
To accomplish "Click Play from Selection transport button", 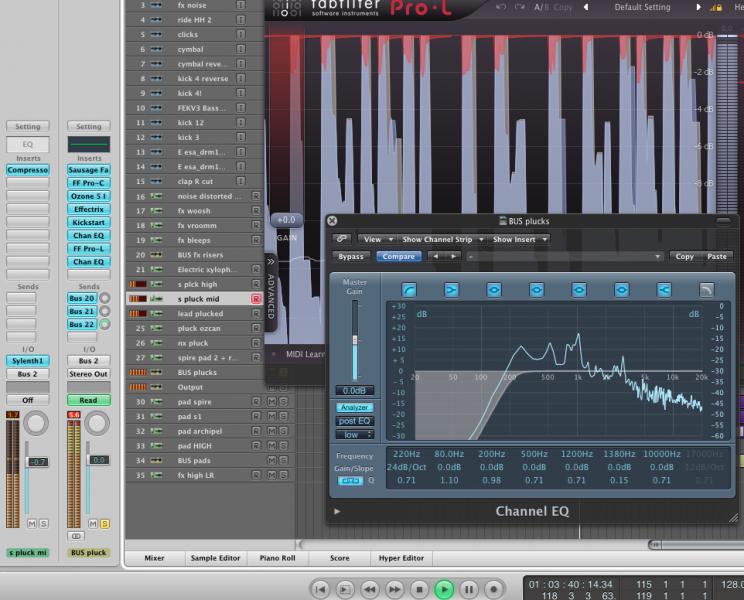I will [x=345, y=590].
